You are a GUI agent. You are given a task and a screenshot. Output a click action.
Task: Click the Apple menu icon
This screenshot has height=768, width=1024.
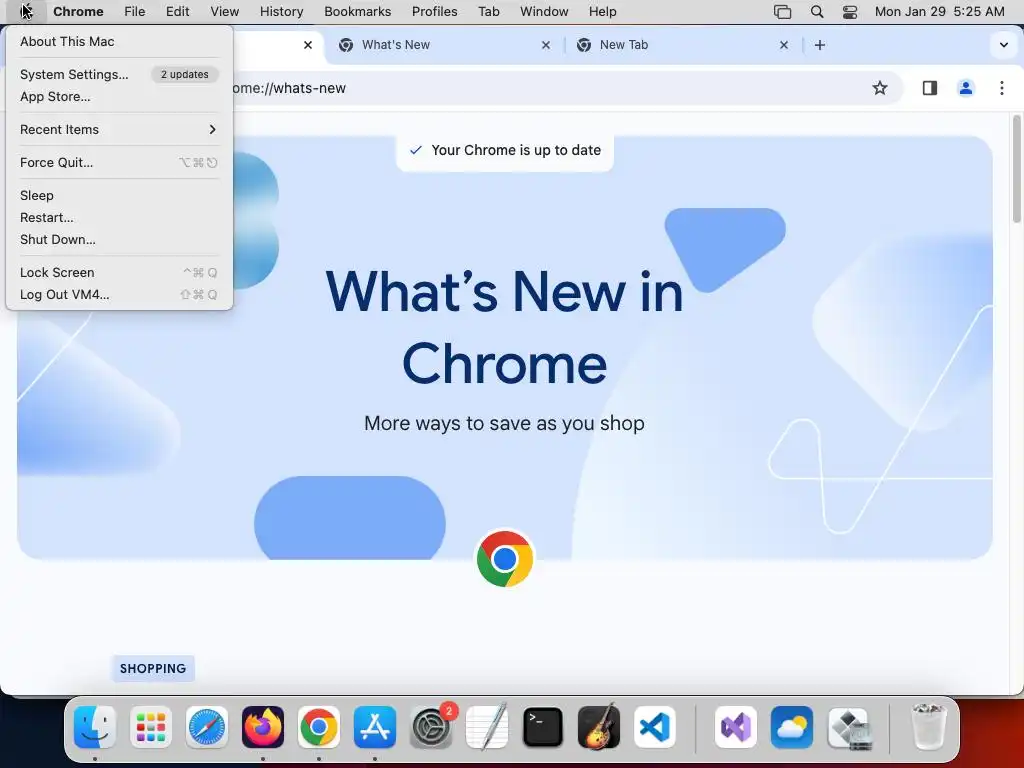[x=26, y=12]
